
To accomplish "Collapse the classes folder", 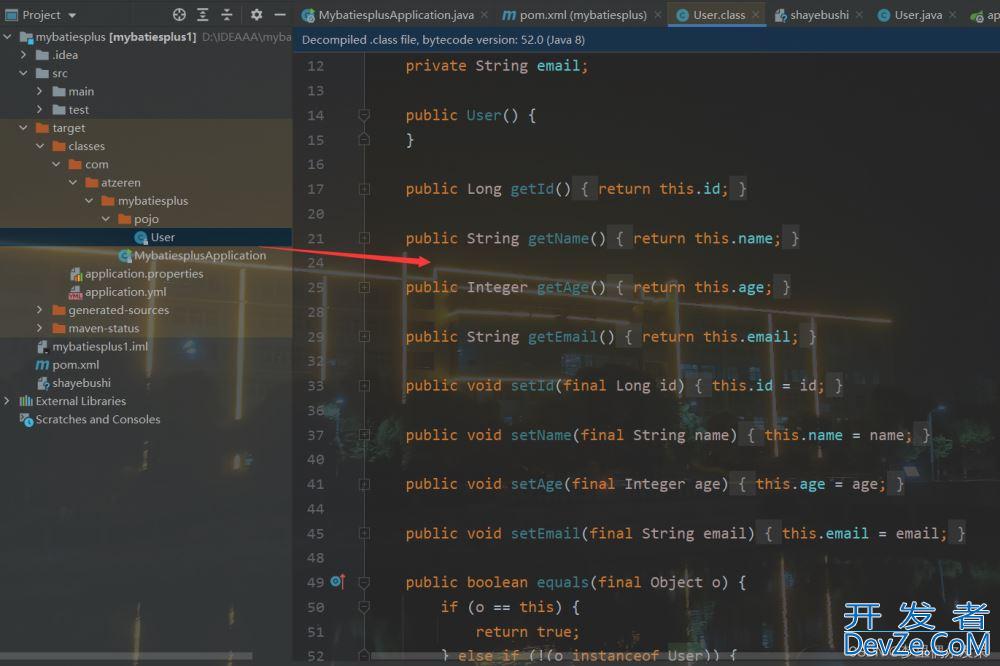I will pyautogui.click(x=40, y=146).
